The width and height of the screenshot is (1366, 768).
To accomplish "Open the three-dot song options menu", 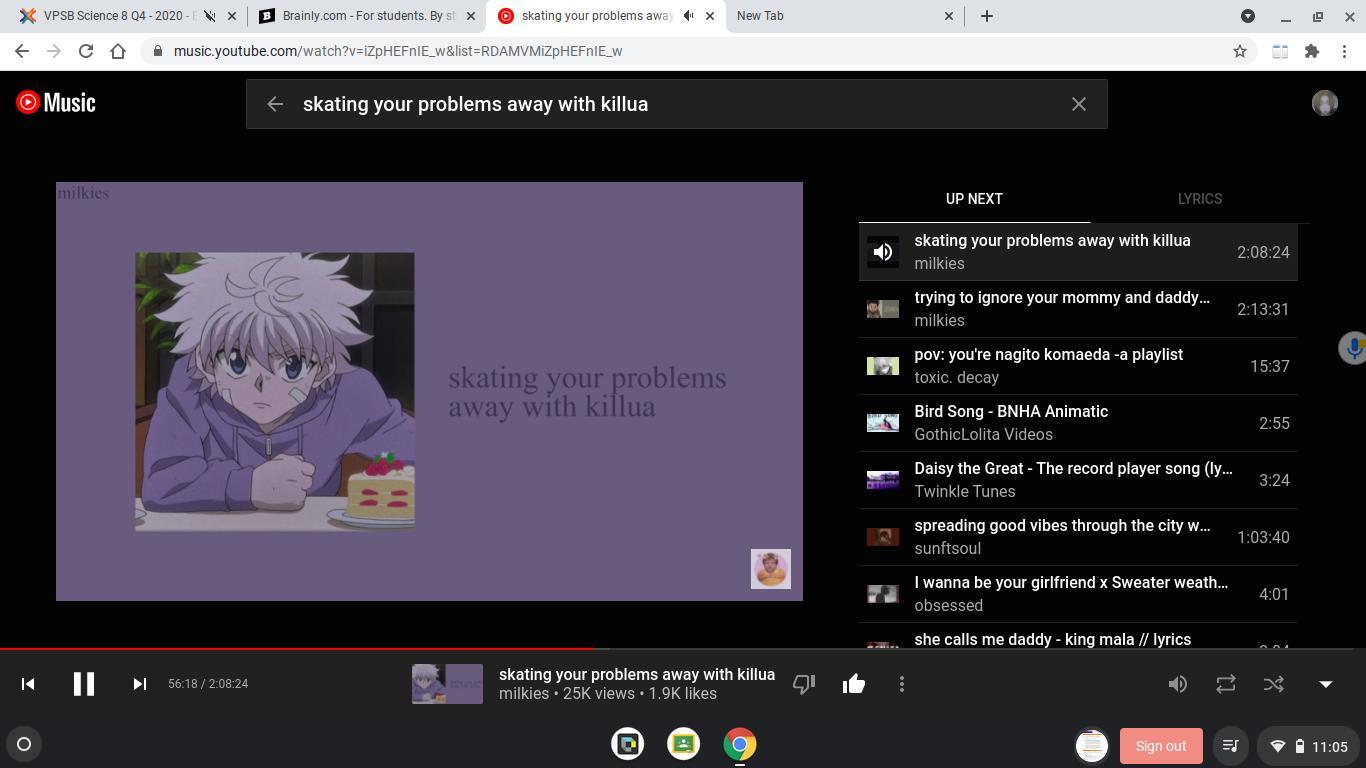I will (x=902, y=684).
